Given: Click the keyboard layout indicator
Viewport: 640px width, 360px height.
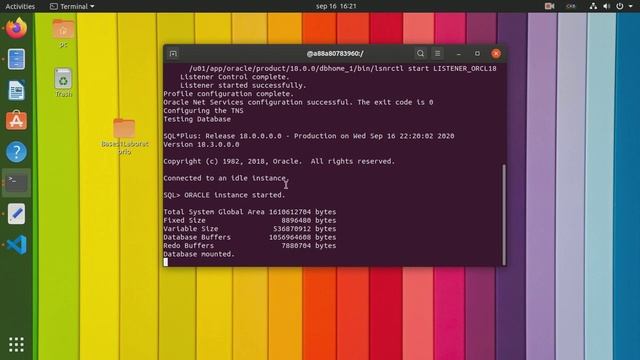Looking at the screenshot, I should pyautogui.click(x=571, y=6).
